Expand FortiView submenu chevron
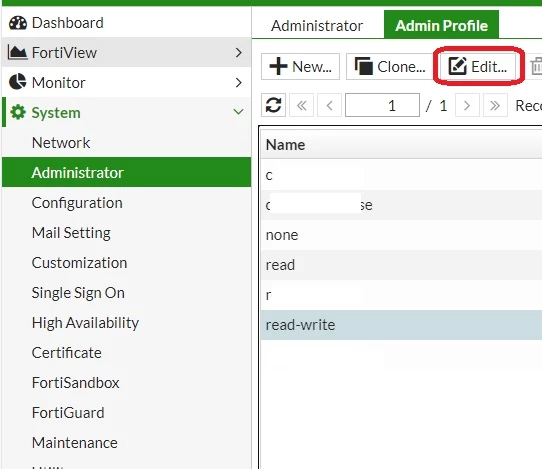 coord(238,53)
